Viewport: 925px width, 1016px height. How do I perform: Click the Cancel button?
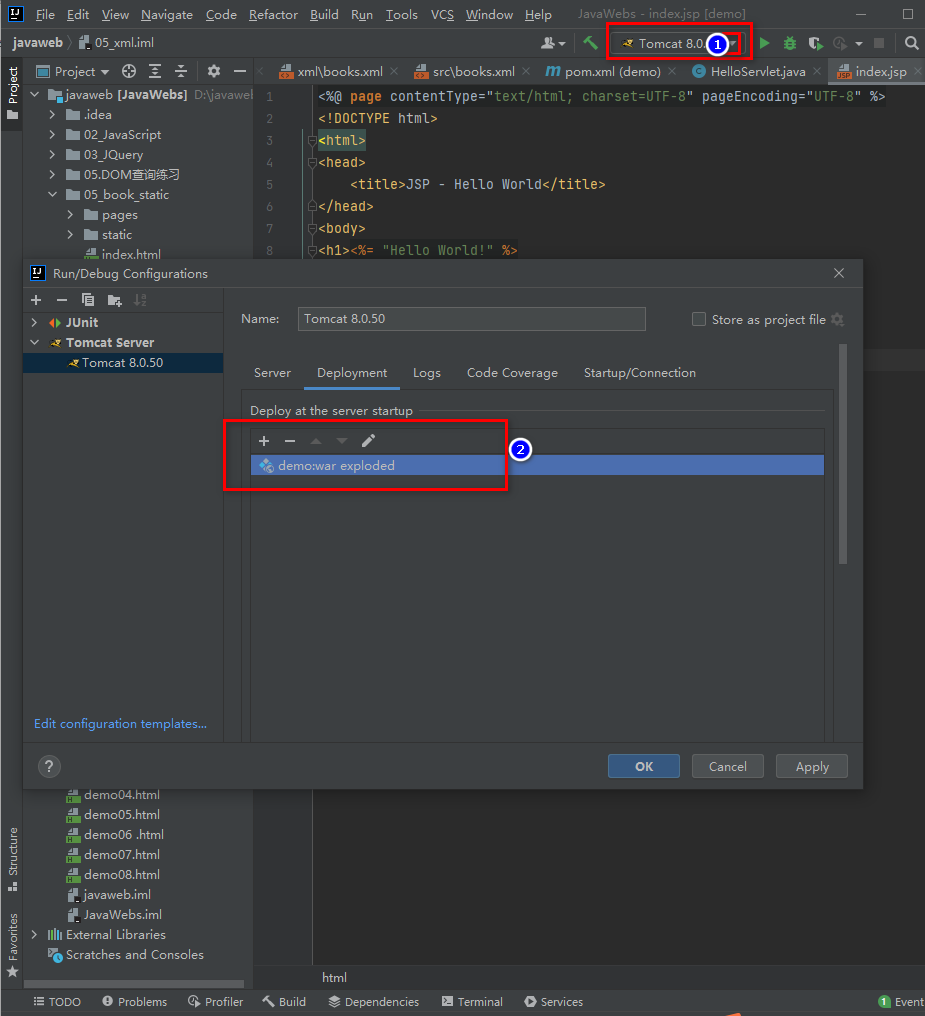tap(727, 766)
